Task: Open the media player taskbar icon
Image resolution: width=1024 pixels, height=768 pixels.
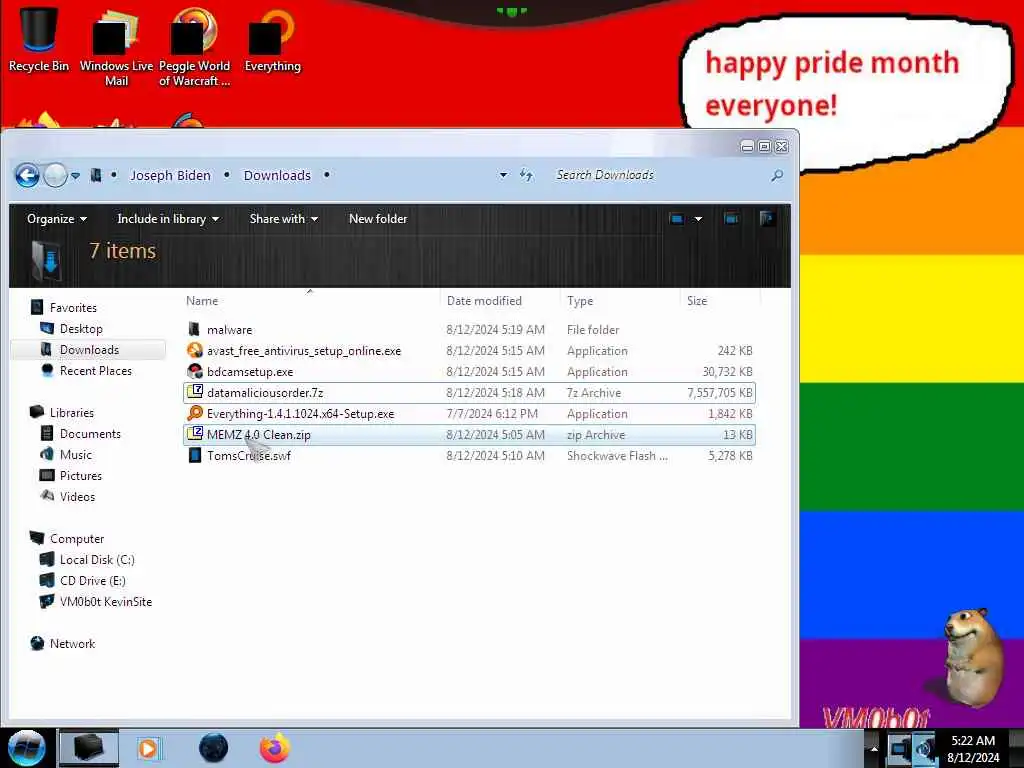Action: pos(148,748)
